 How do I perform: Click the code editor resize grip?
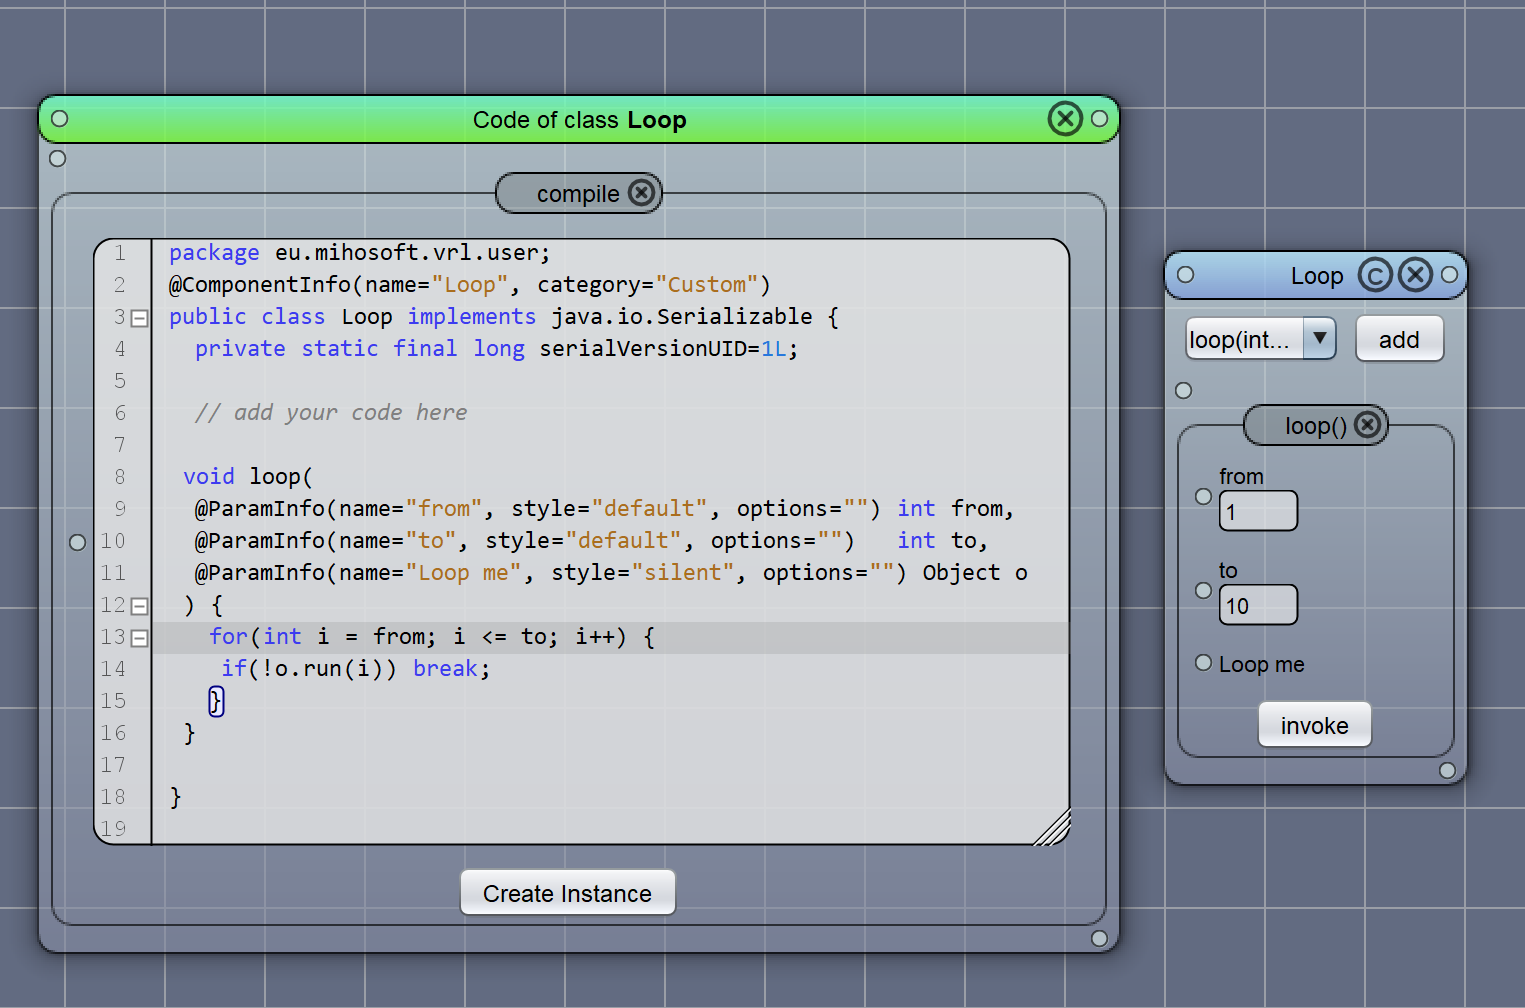click(x=1053, y=827)
